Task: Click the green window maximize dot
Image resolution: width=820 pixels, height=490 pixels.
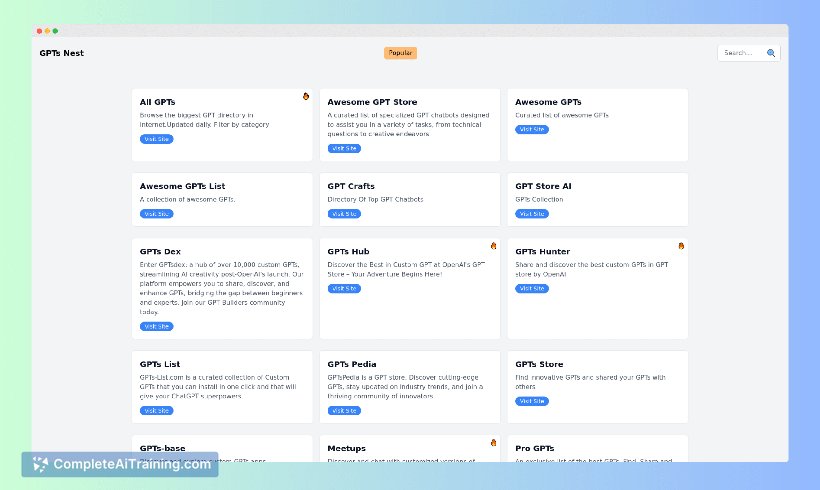Action: 55,31
